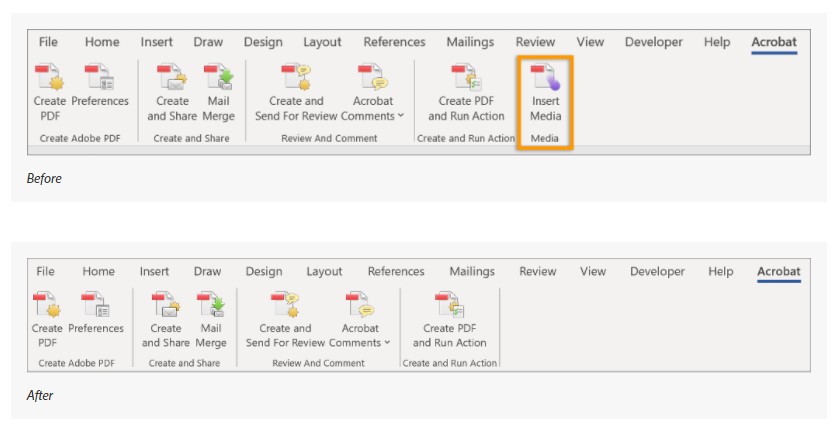Viewport: 839px width, 431px height.
Task: Click Create and Send For Review in After ribbon
Action: 285,320
